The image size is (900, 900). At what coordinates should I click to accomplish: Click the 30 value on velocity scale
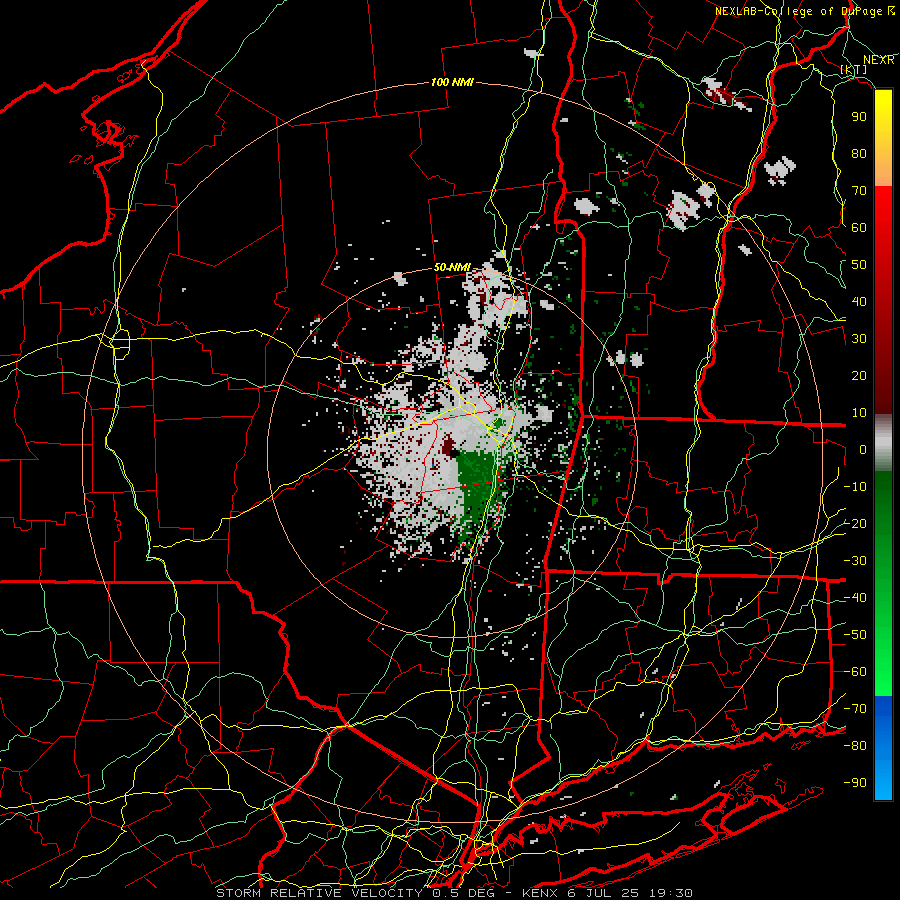coord(859,339)
